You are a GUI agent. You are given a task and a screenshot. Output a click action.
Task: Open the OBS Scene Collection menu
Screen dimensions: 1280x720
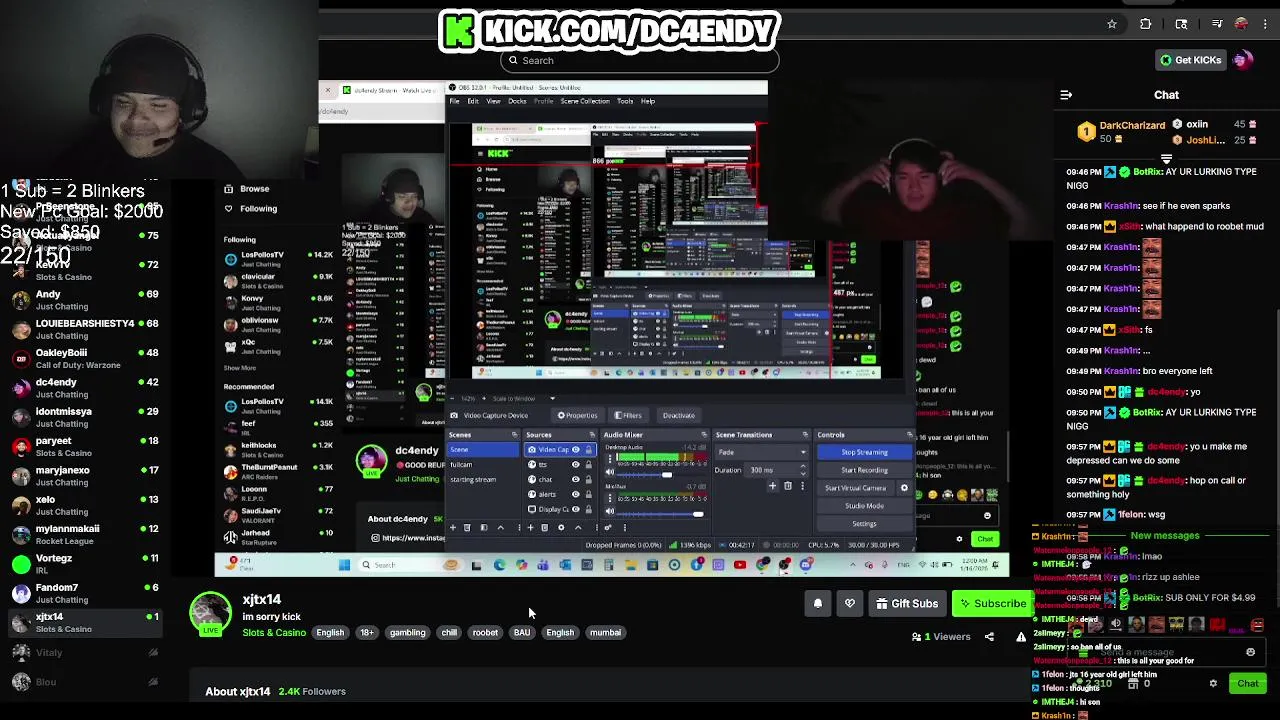(x=585, y=101)
